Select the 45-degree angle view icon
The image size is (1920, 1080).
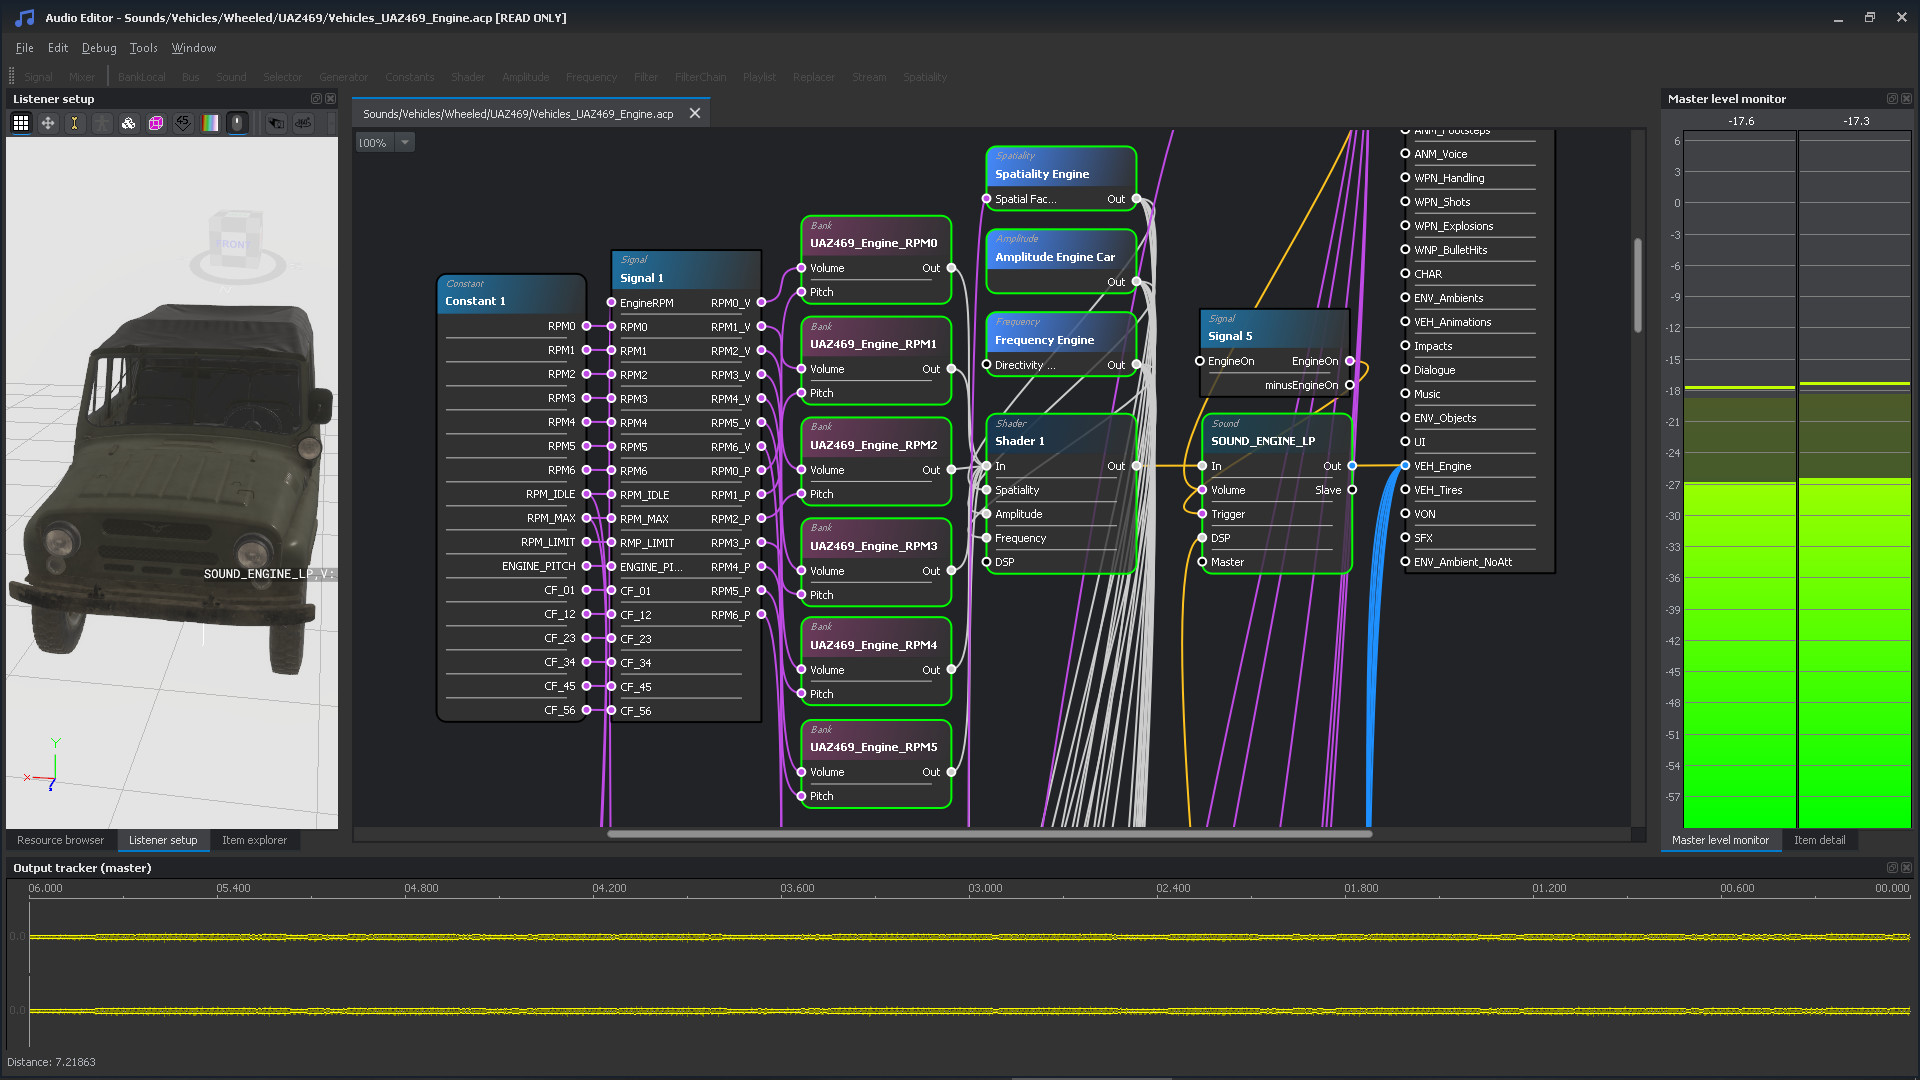(x=183, y=123)
